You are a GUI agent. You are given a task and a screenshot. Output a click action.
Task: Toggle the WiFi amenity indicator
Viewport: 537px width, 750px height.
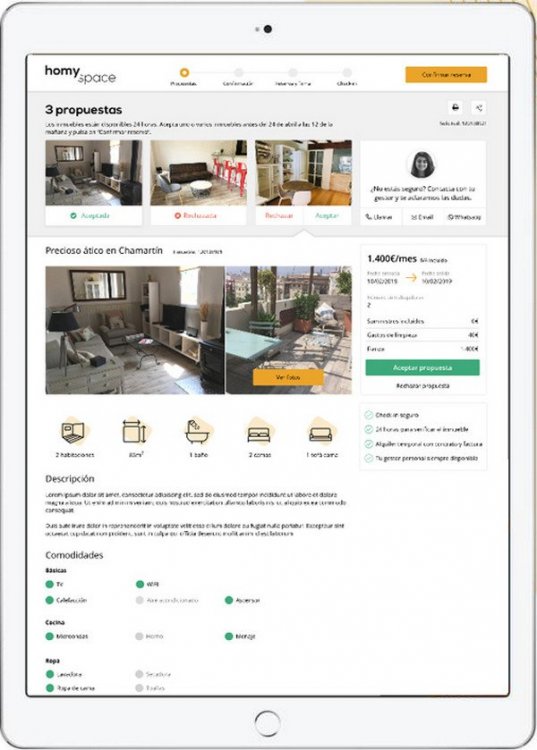[140, 584]
